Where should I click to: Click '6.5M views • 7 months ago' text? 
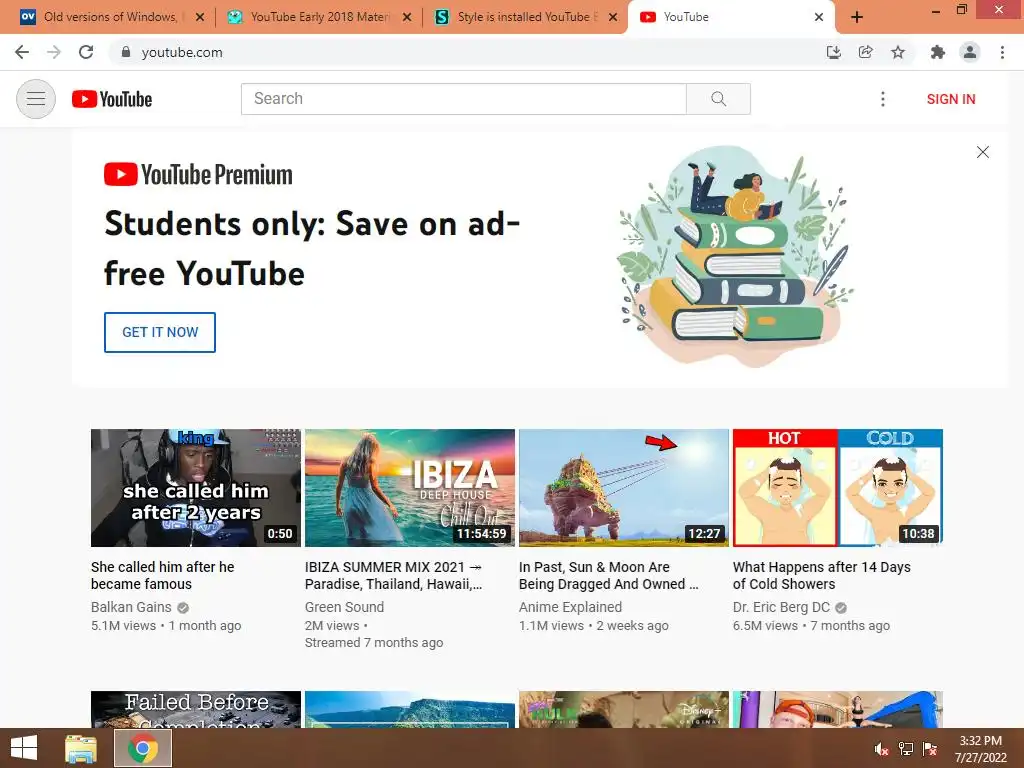coord(811,626)
